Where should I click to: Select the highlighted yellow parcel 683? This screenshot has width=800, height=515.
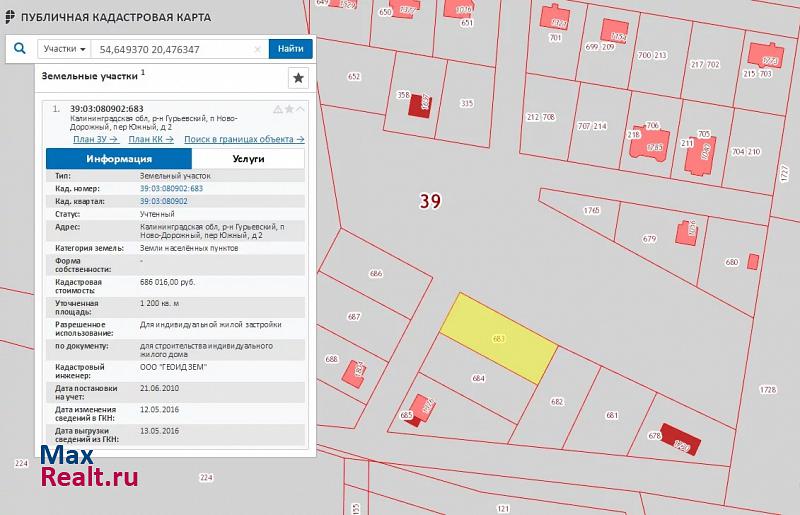click(499, 338)
